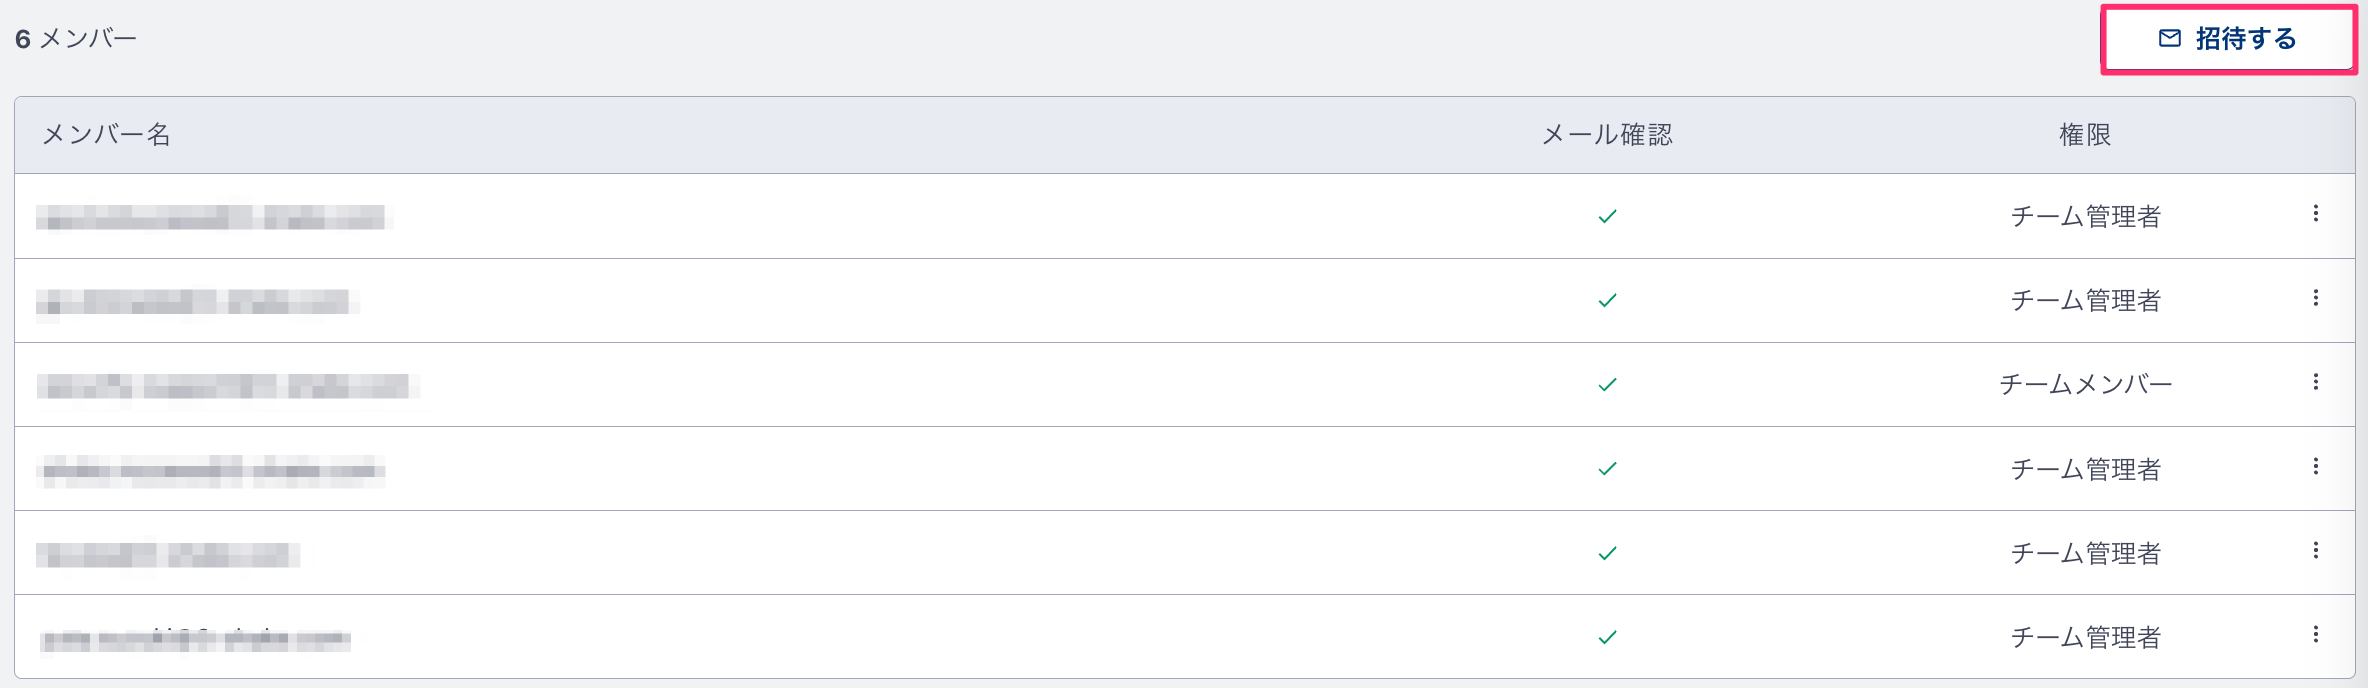The height and width of the screenshot is (688, 2368).
Task: Open options menu for the チームメンバー row
Action: coord(2315,382)
